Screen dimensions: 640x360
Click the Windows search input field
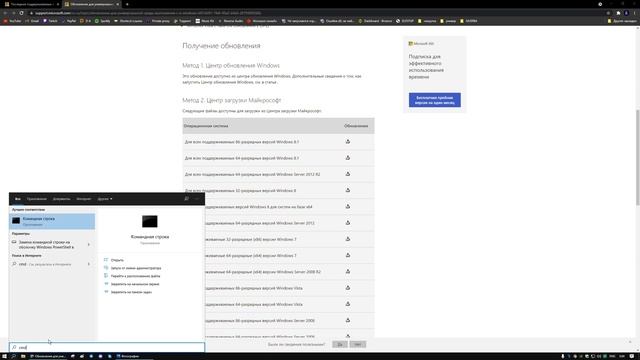(107, 347)
